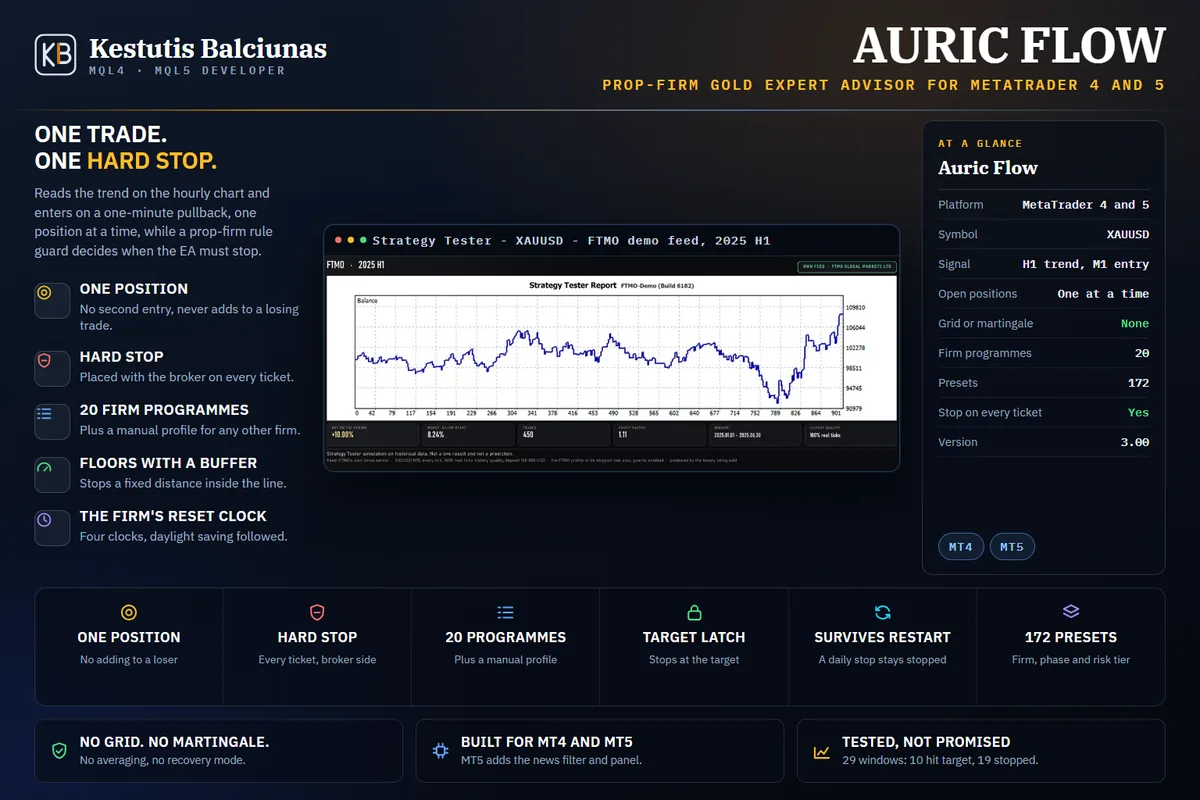
Task: Click the 172 Presets card title
Action: (x=1071, y=637)
